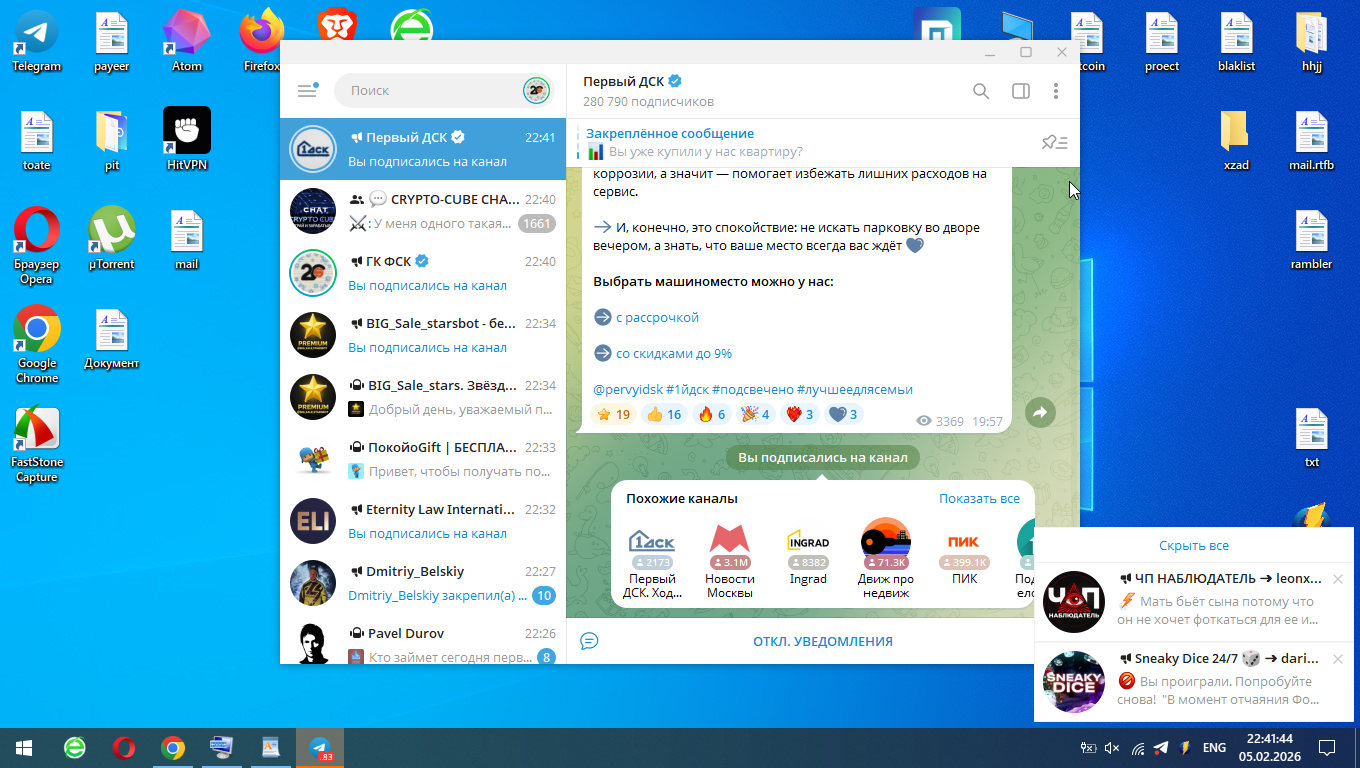Image resolution: width=1360 pixels, height=768 pixels.
Task: Open the xzad folder on desktop
Action: click(1236, 139)
